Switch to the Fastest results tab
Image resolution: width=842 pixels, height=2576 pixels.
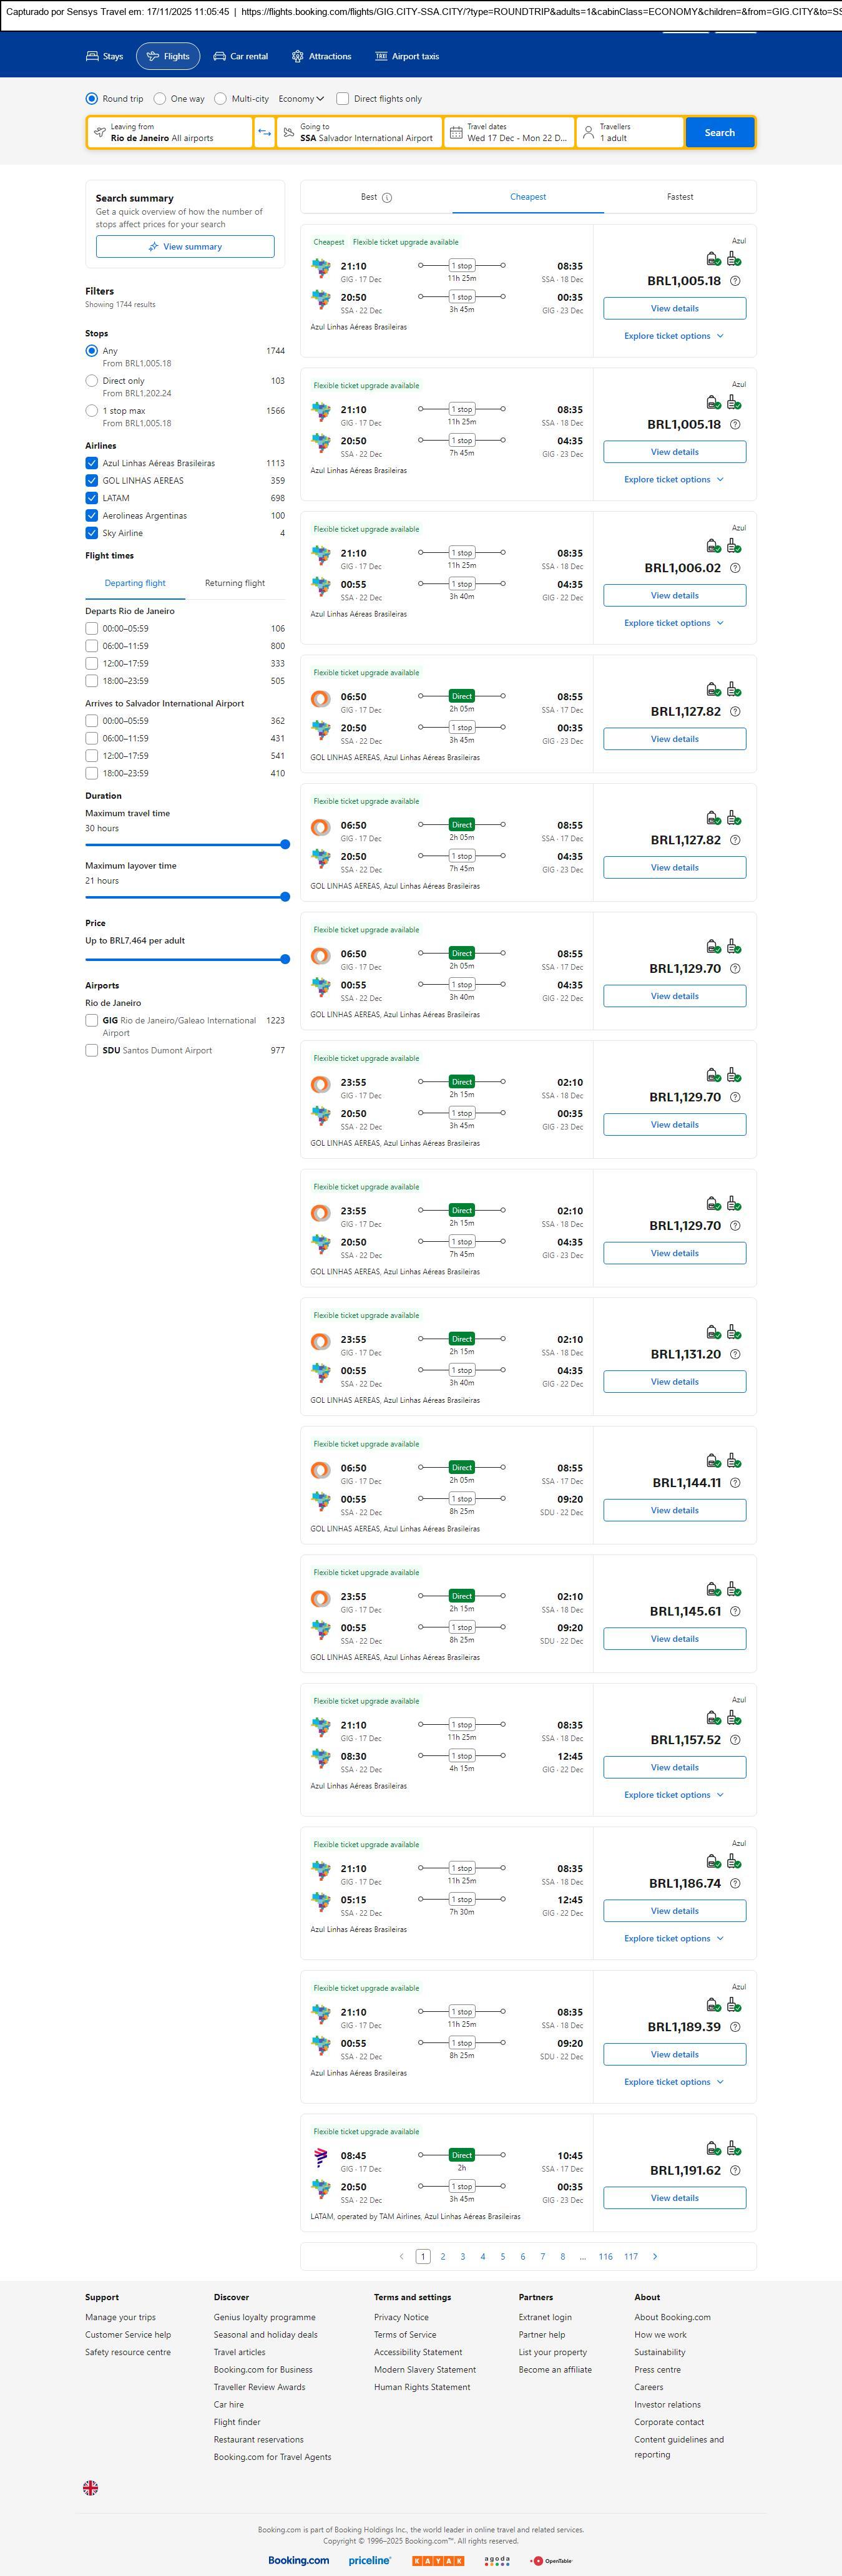(x=679, y=197)
